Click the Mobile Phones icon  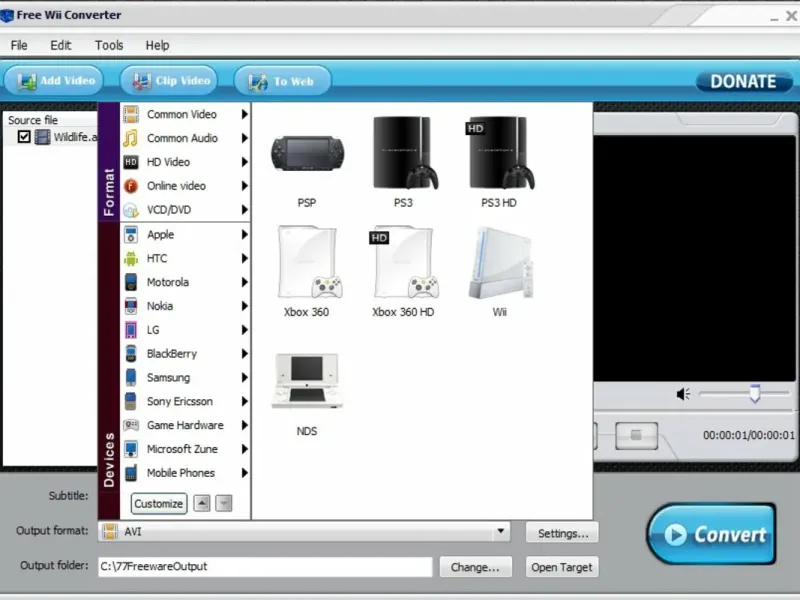[131, 473]
